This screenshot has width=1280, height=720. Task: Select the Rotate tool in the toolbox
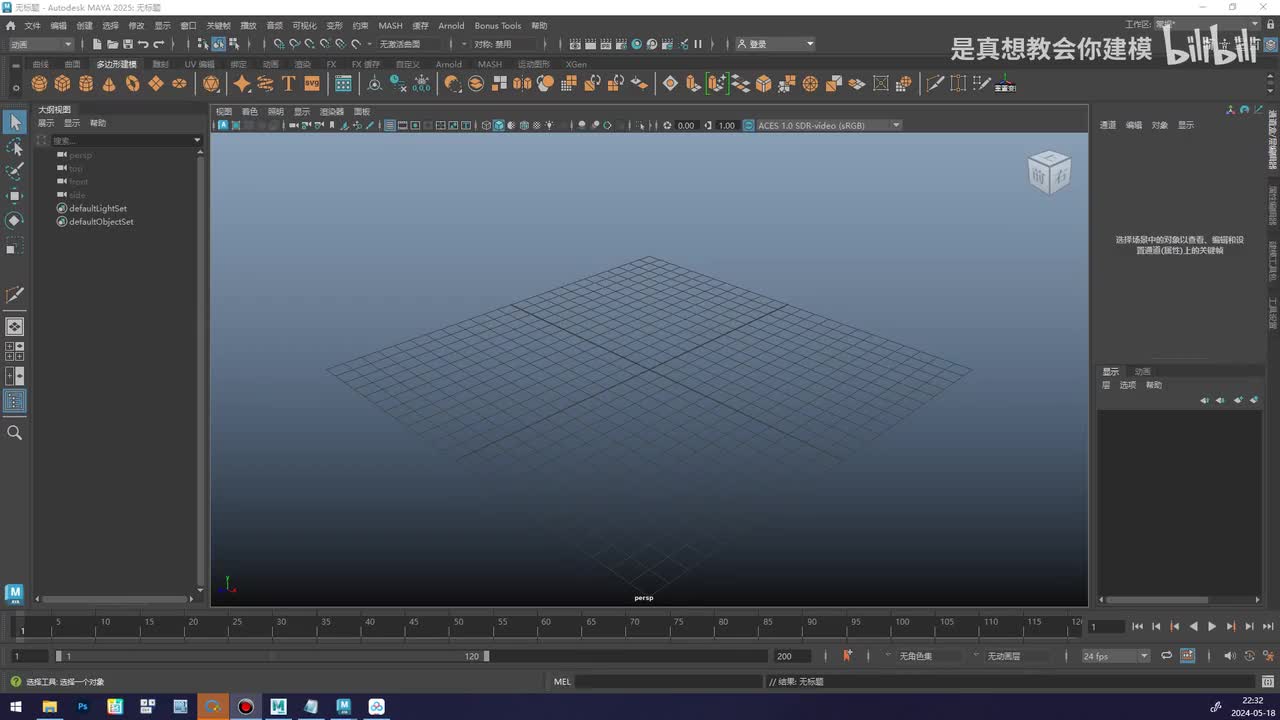pyautogui.click(x=14, y=221)
